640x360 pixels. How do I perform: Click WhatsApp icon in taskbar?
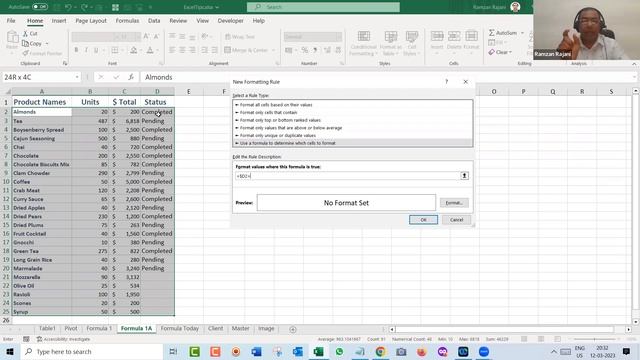coord(339,351)
